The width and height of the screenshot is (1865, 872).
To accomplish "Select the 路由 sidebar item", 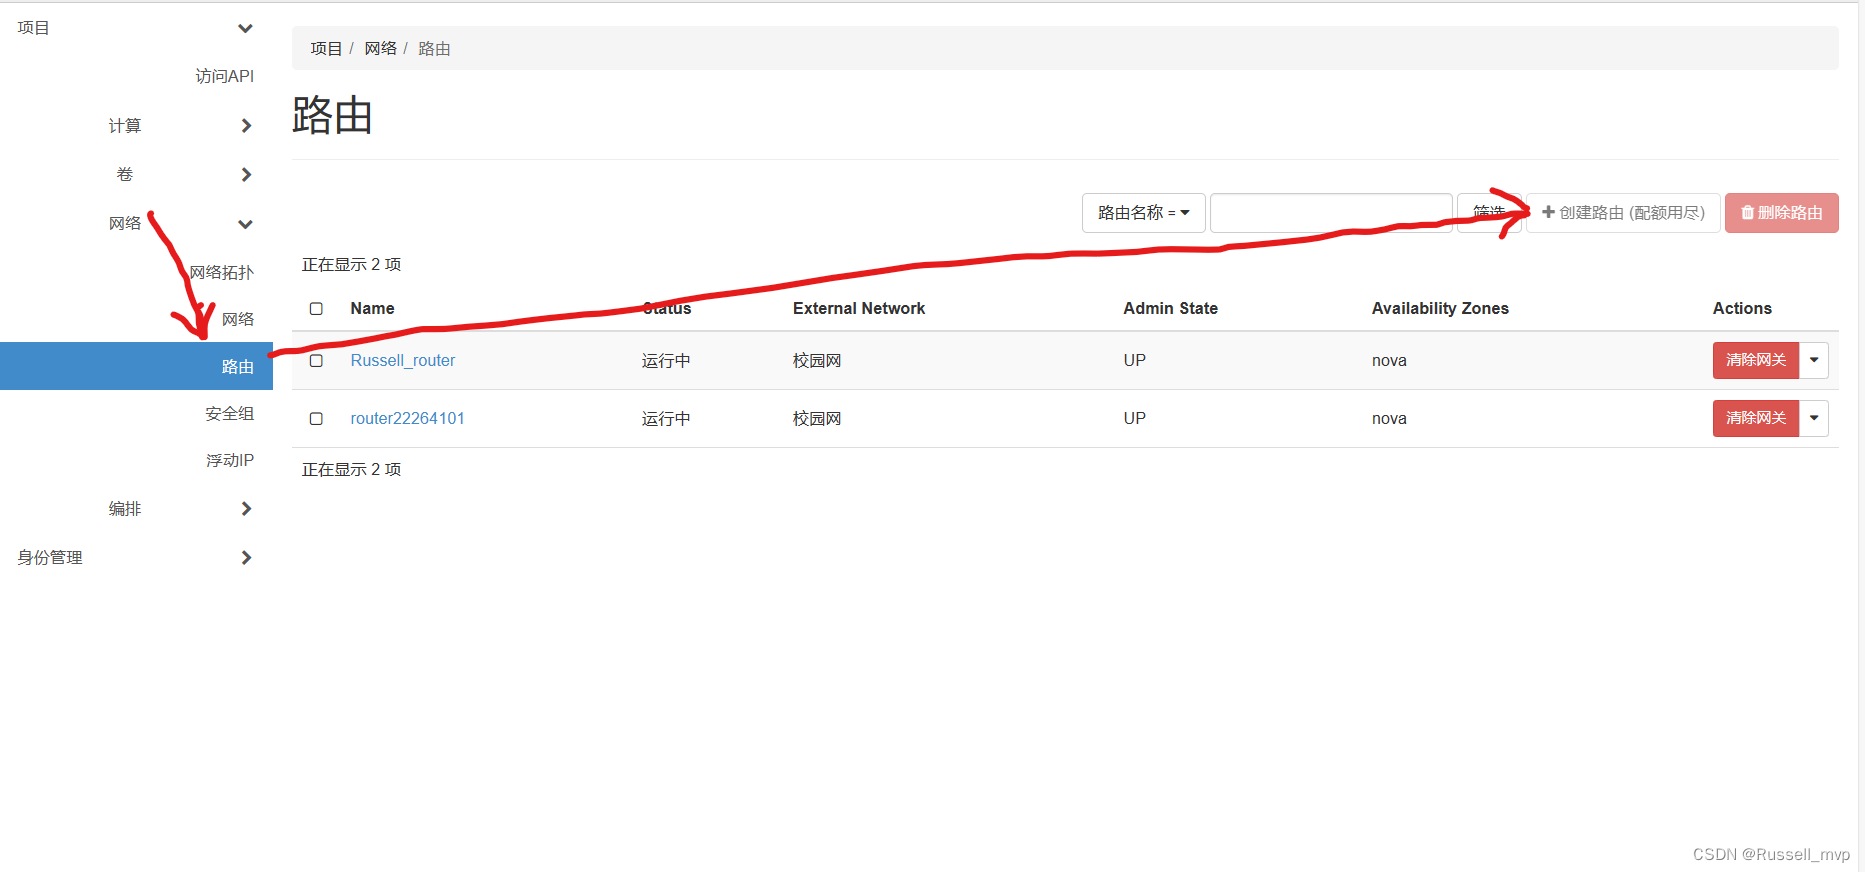I will pyautogui.click(x=136, y=366).
